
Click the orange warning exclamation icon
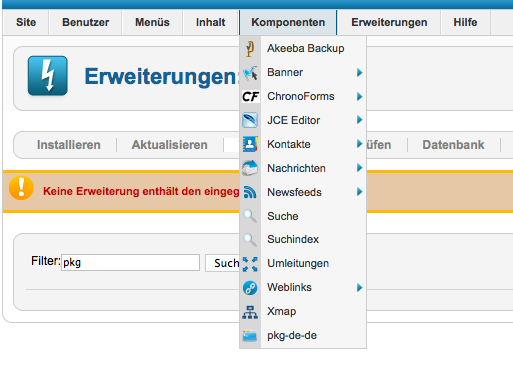click(x=21, y=188)
